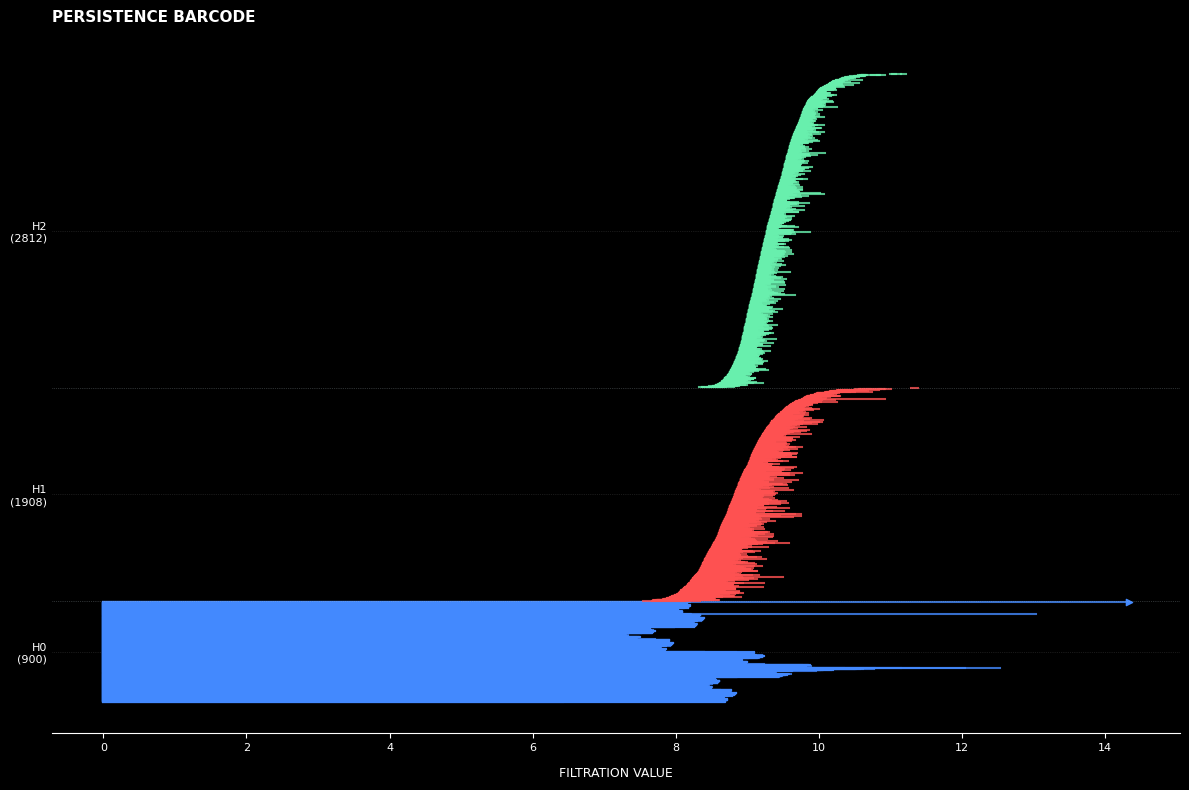Click the x-axis tick label 8
The image size is (1189, 790).
pyautogui.click(x=676, y=748)
